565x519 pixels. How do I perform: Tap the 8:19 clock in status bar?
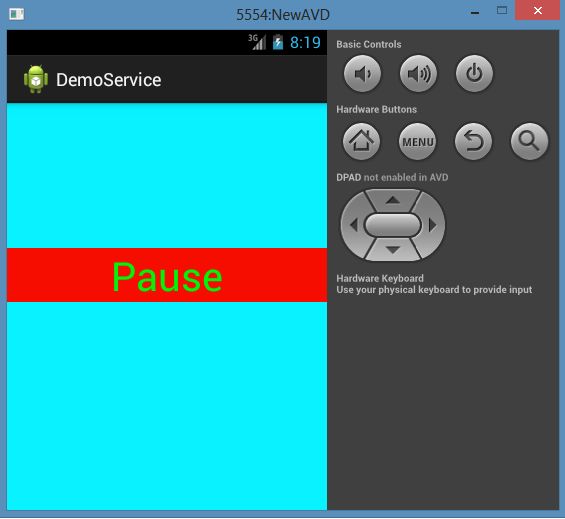305,43
